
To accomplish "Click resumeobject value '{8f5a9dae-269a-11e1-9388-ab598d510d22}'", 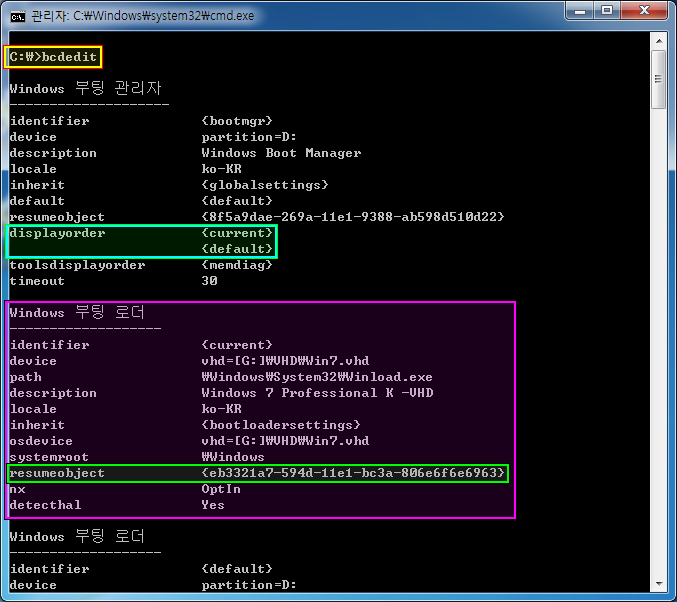I will (353, 217).
